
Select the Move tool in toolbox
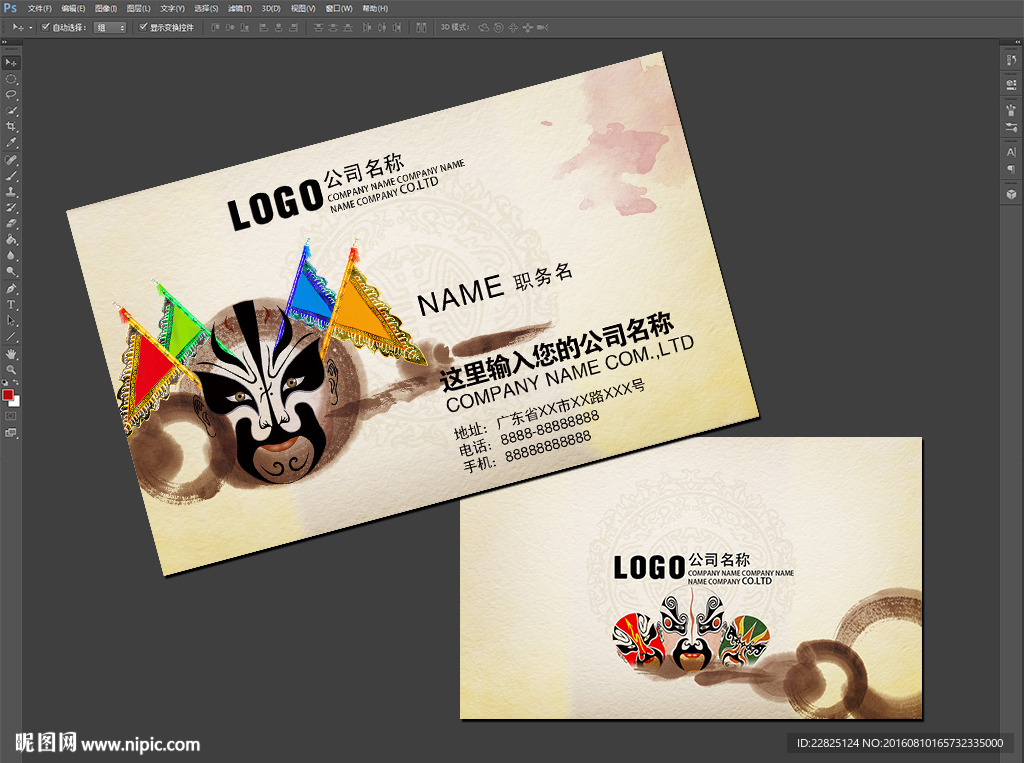click(11, 63)
